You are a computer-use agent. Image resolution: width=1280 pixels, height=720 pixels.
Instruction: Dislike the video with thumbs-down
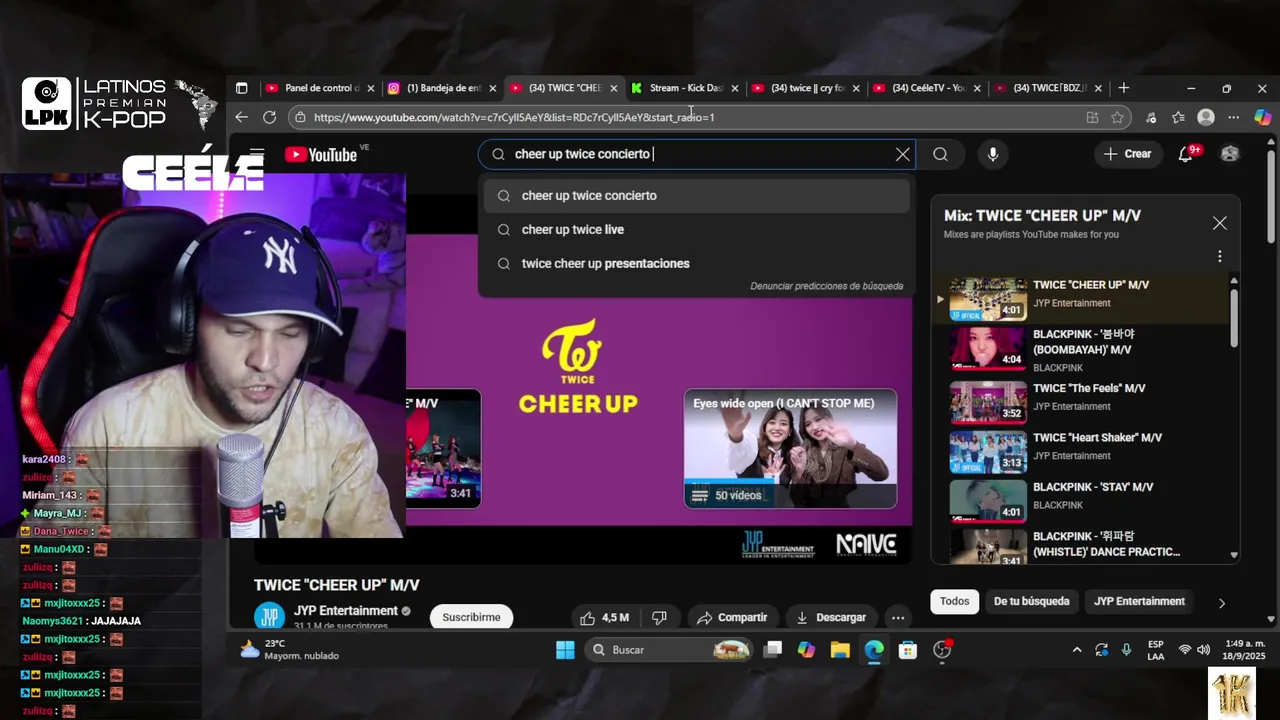tap(659, 617)
